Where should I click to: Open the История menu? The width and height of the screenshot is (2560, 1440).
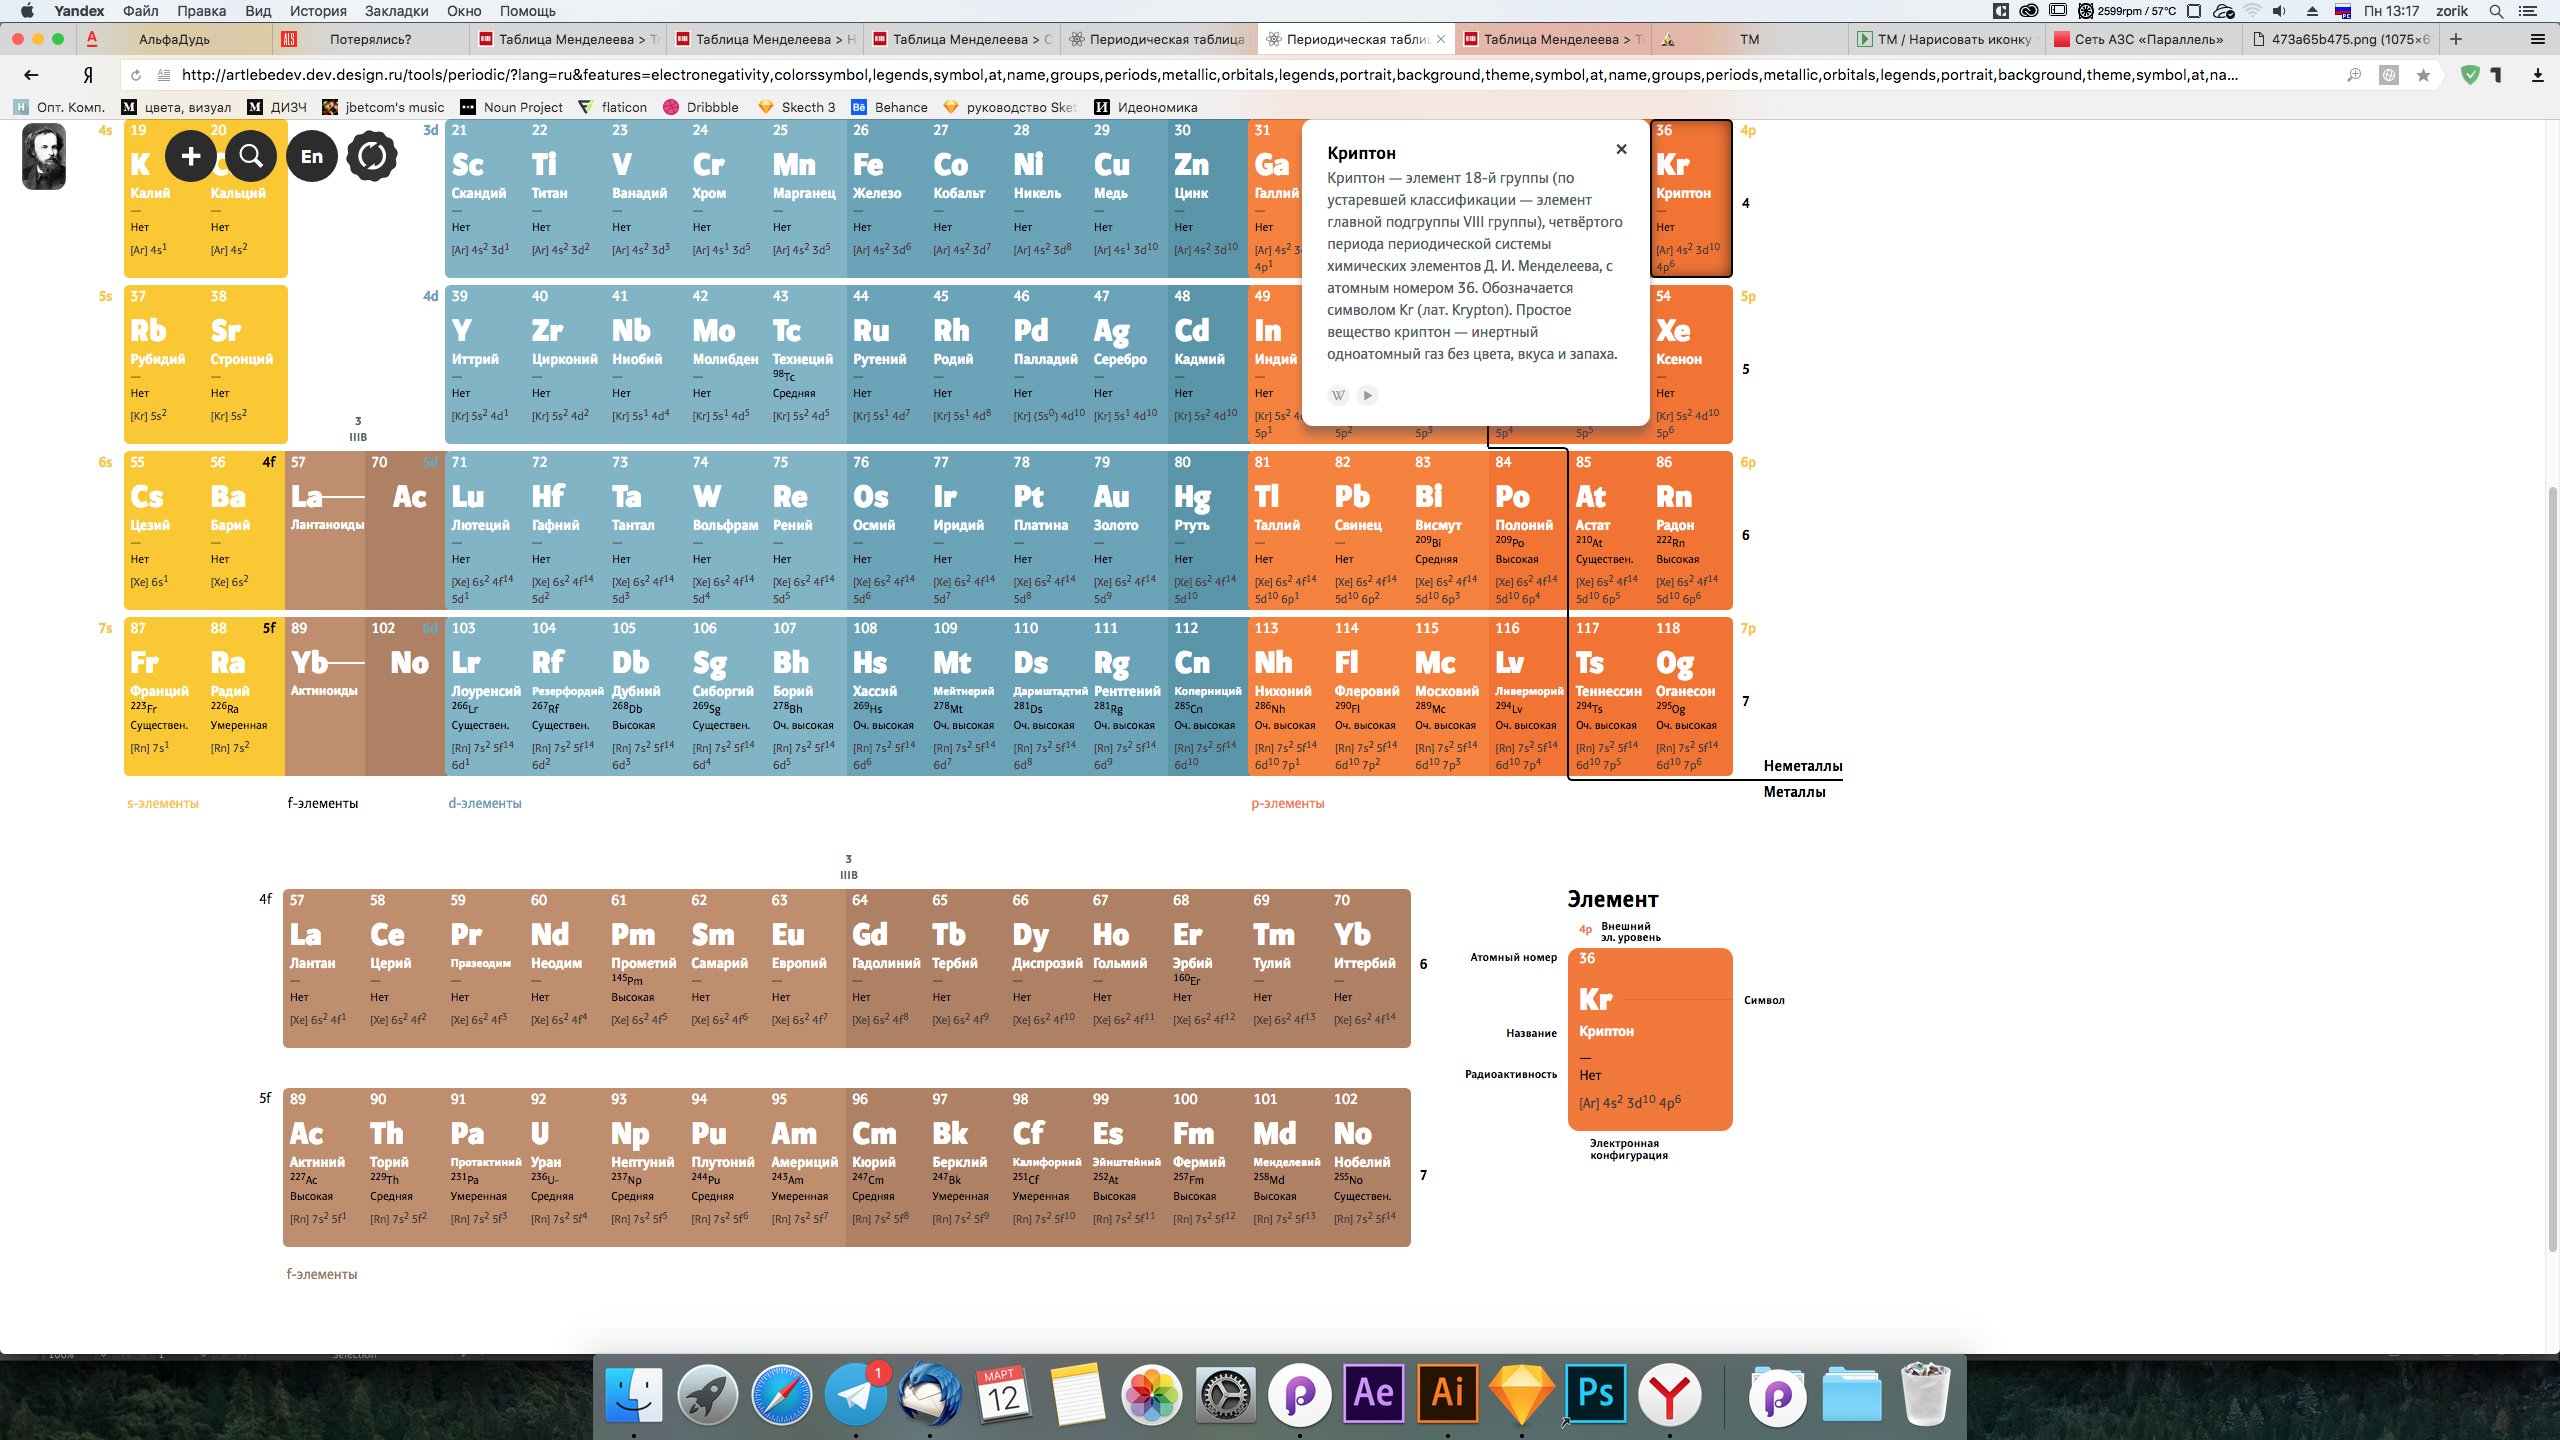coord(317,11)
